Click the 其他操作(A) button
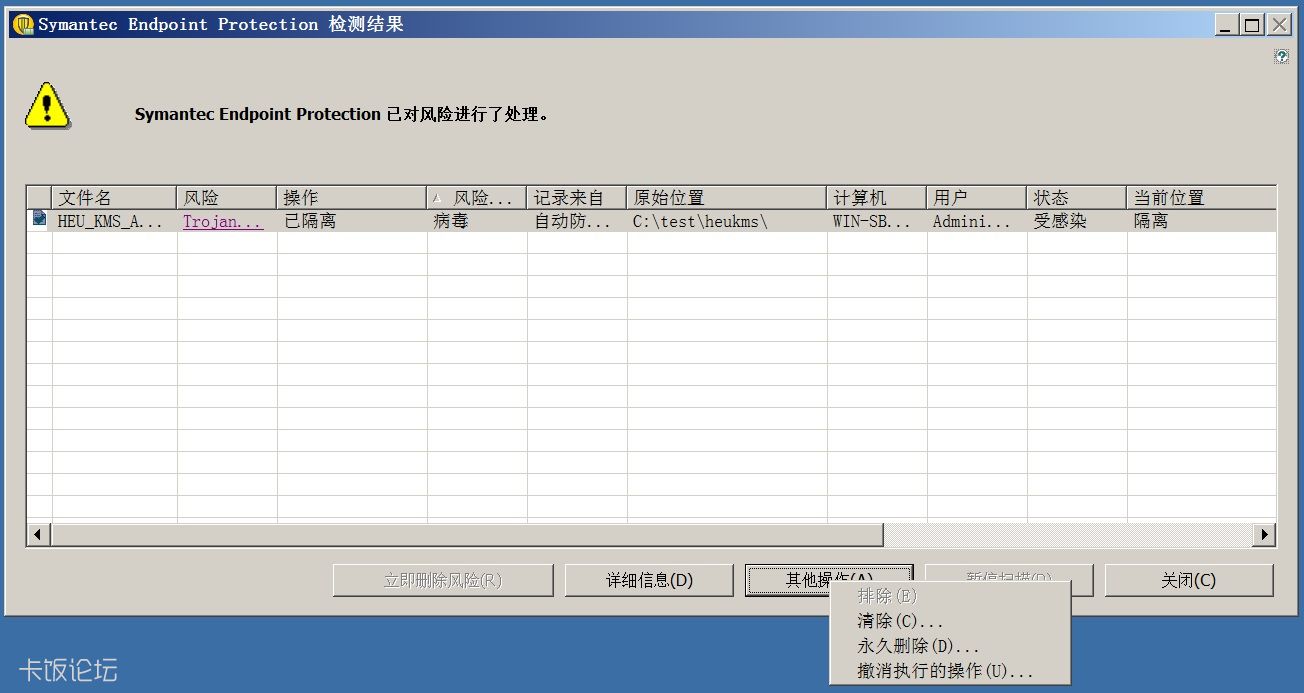This screenshot has width=1304, height=693. pos(829,579)
